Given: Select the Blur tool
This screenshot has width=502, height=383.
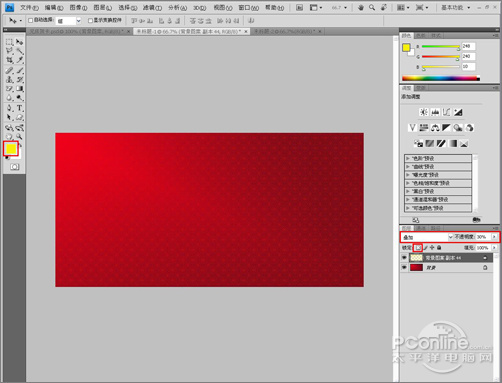Looking at the screenshot, I should point(9,98).
